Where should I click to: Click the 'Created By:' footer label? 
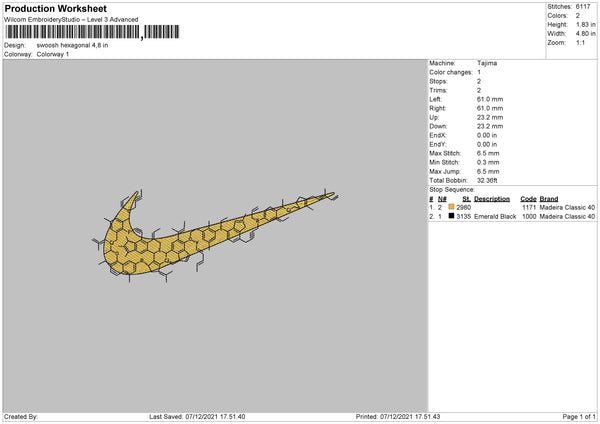pos(21,417)
